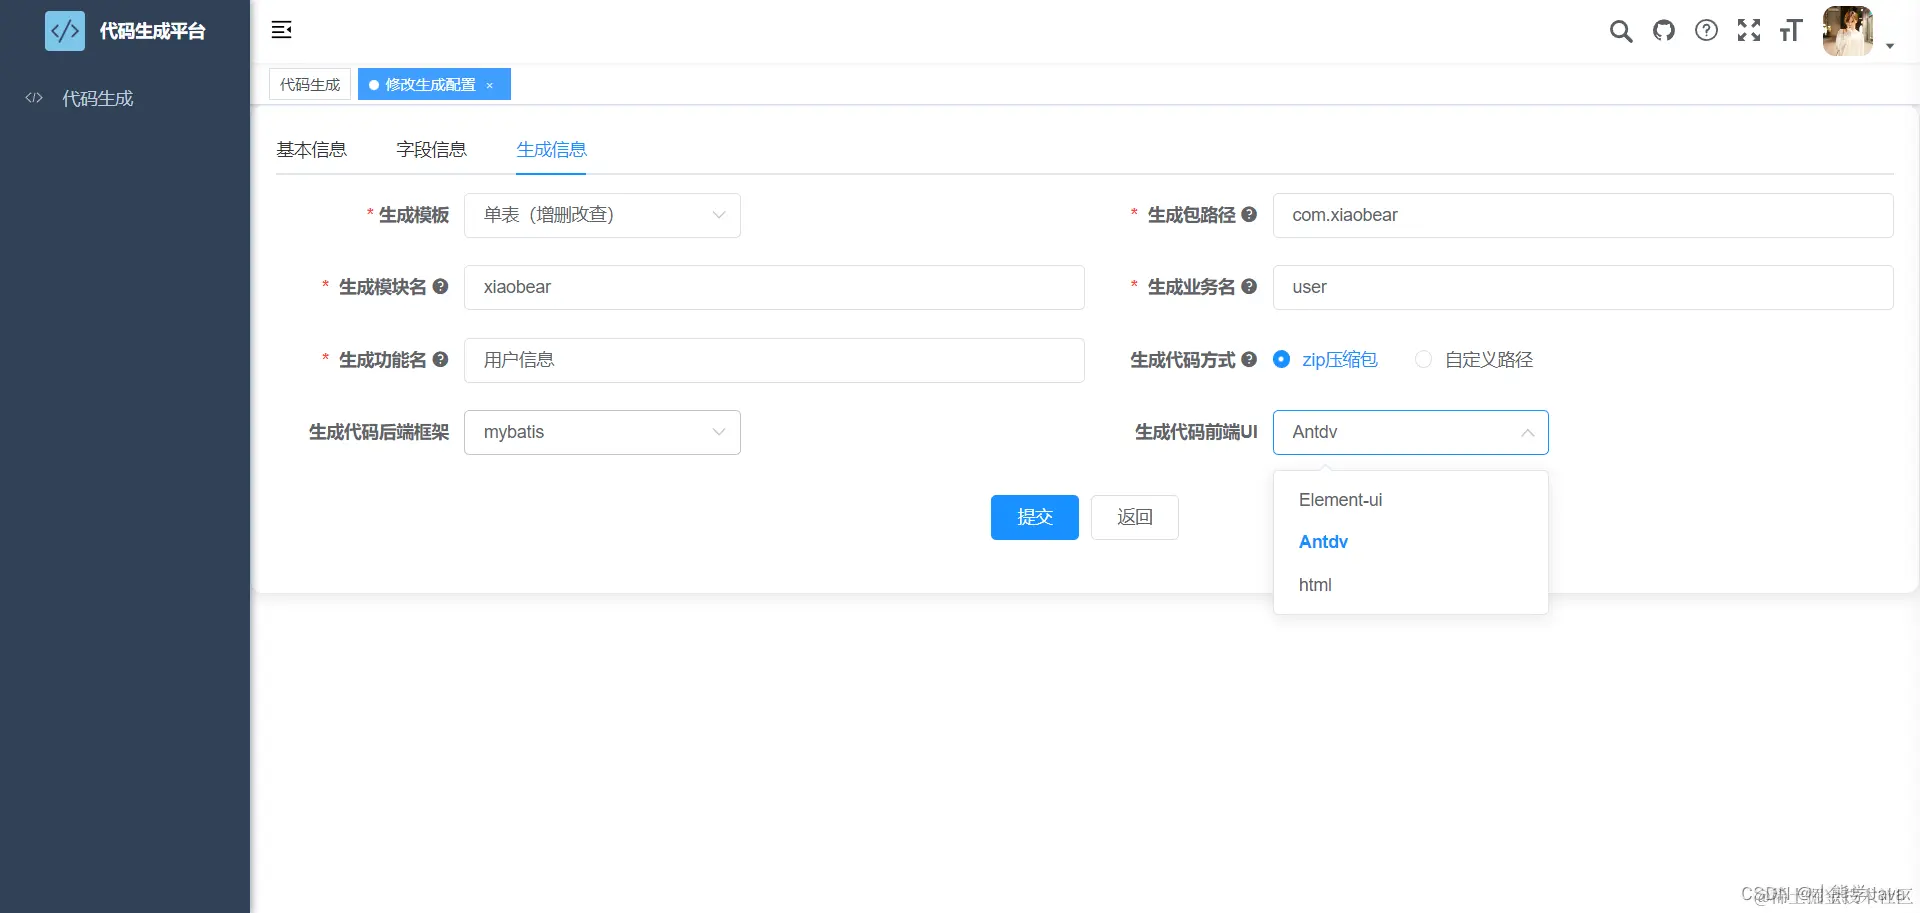Open search with the magnifier icon
1920x913 pixels.
pyautogui.click(x=1621, y=31)
